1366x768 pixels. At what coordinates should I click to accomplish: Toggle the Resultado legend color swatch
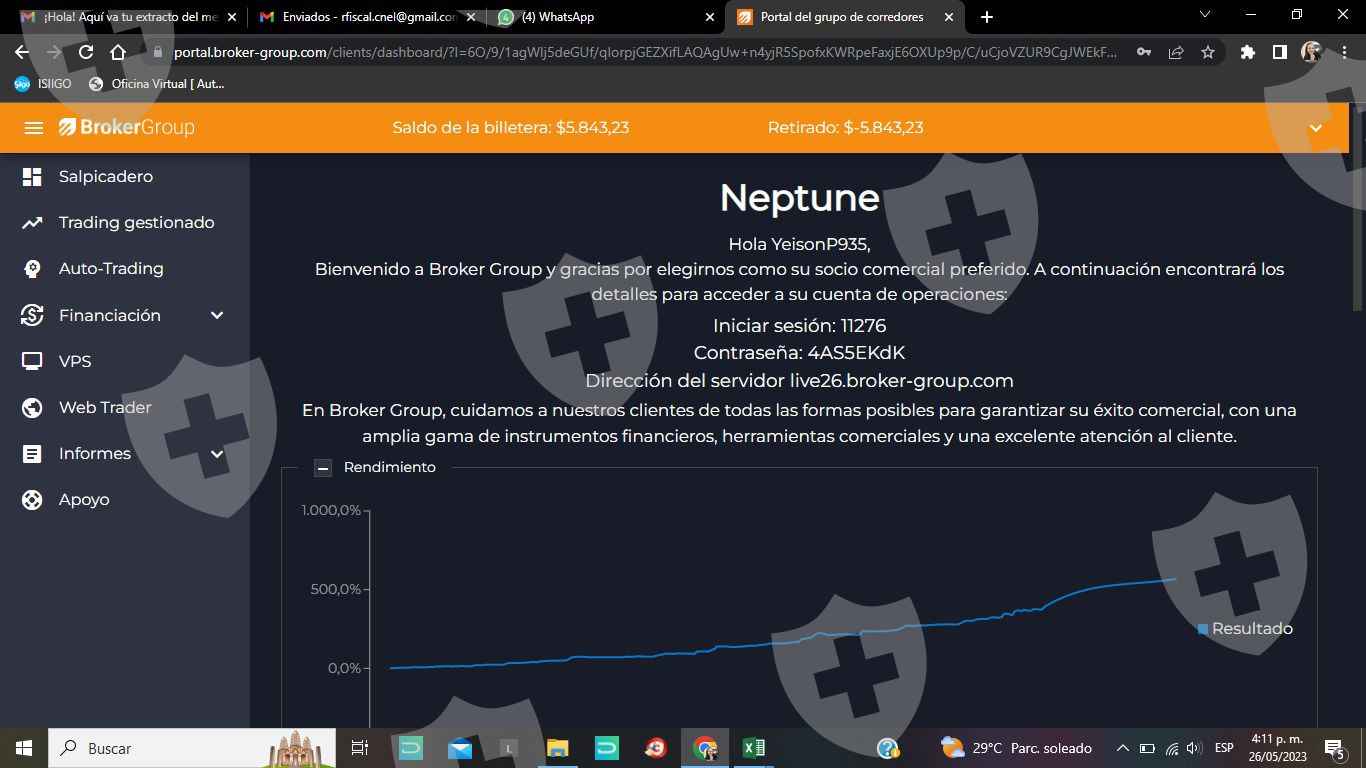click(1203, 629)
